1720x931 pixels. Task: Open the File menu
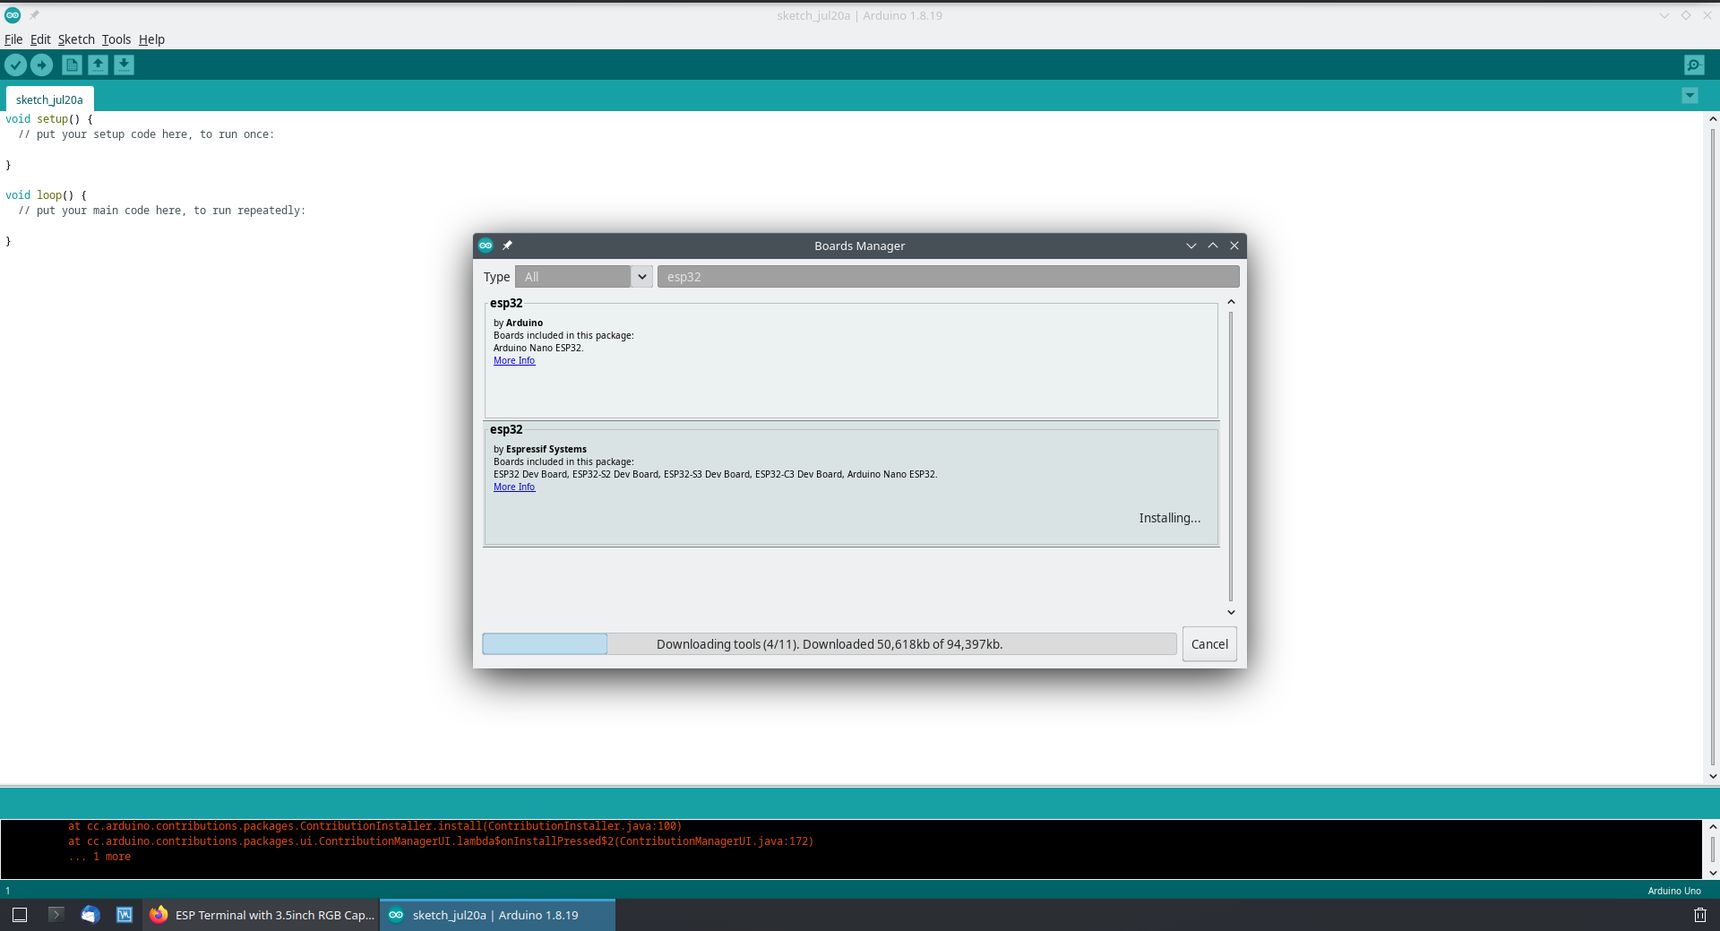click(13, 39)
